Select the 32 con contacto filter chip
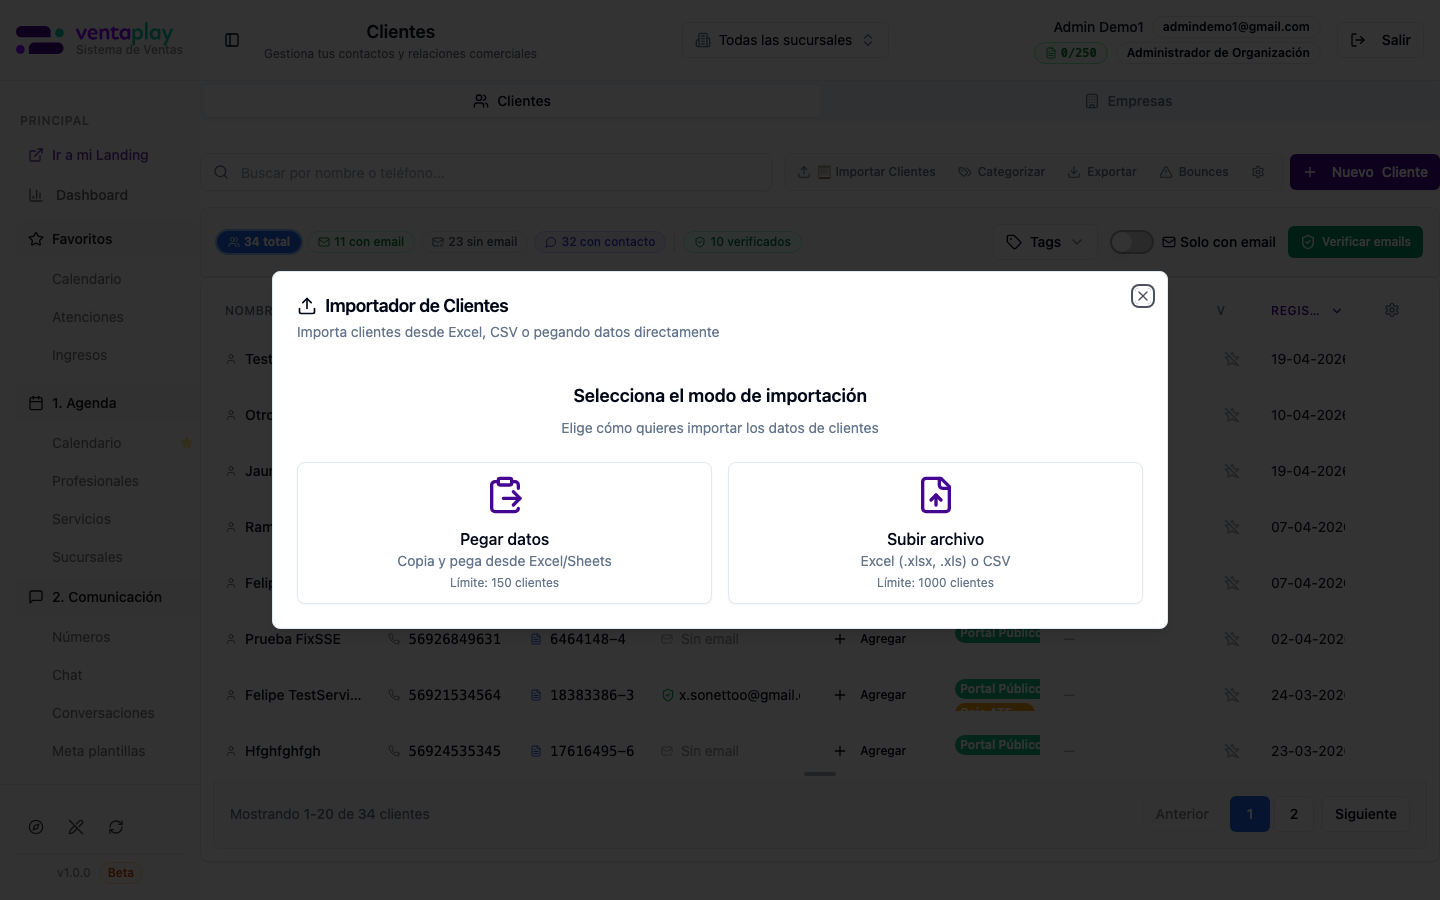 (x=600, y=242)
